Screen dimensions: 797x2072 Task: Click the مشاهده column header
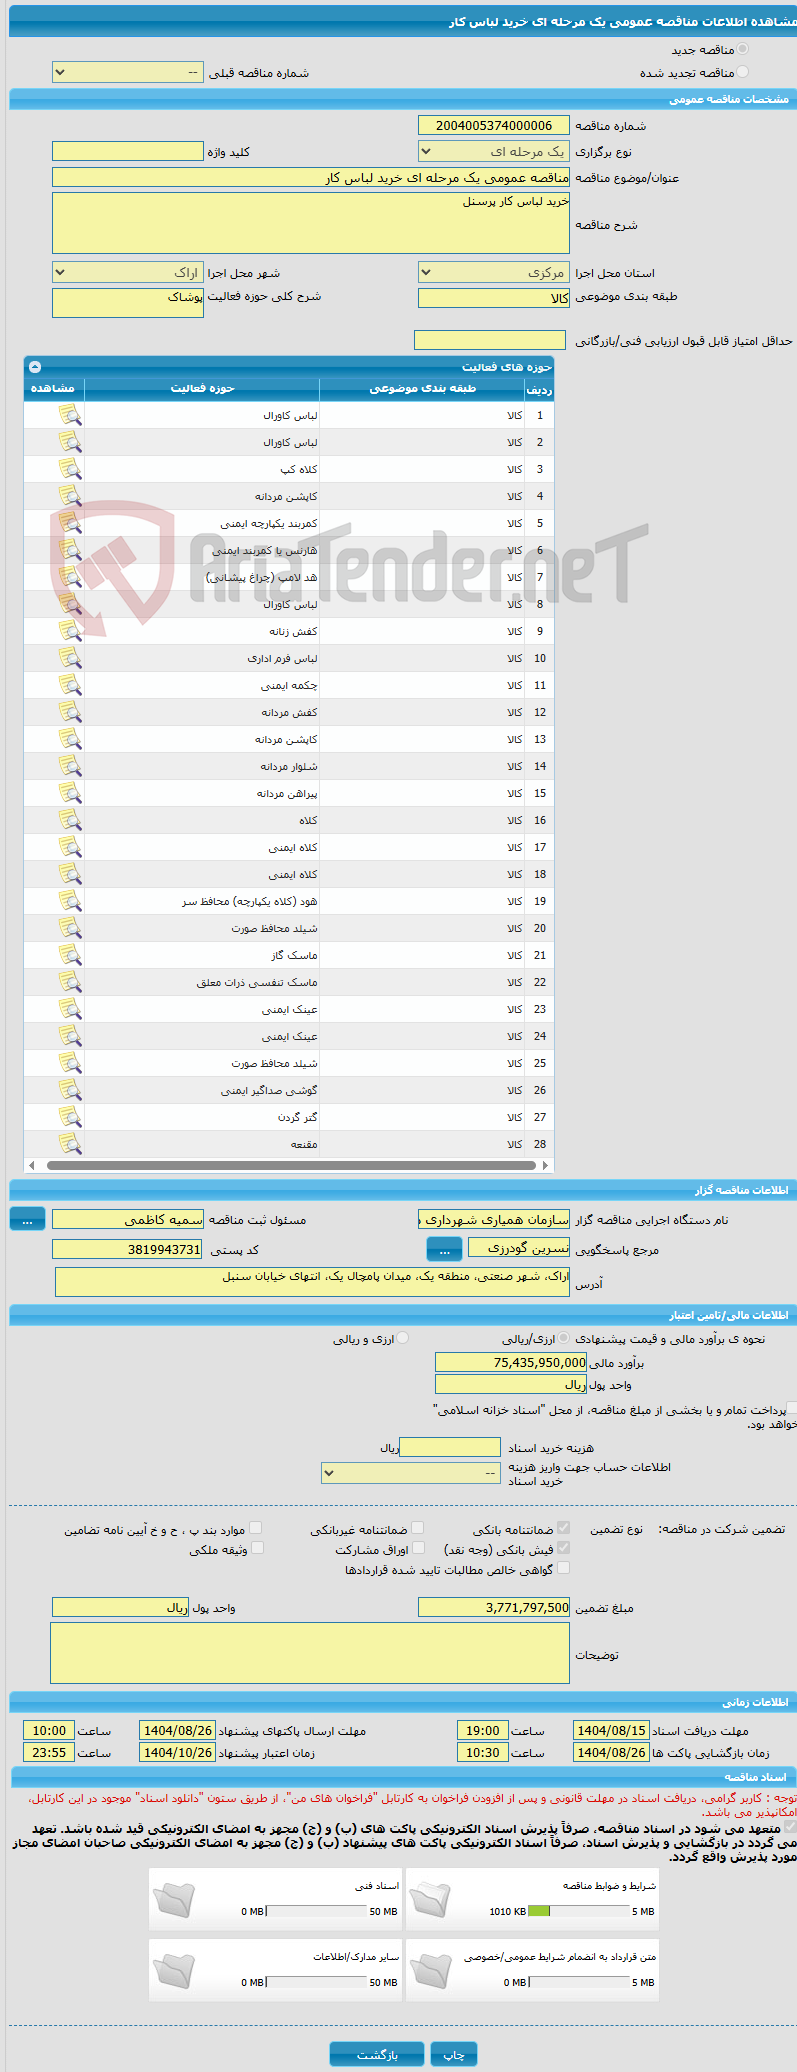[x=53, y=388]
